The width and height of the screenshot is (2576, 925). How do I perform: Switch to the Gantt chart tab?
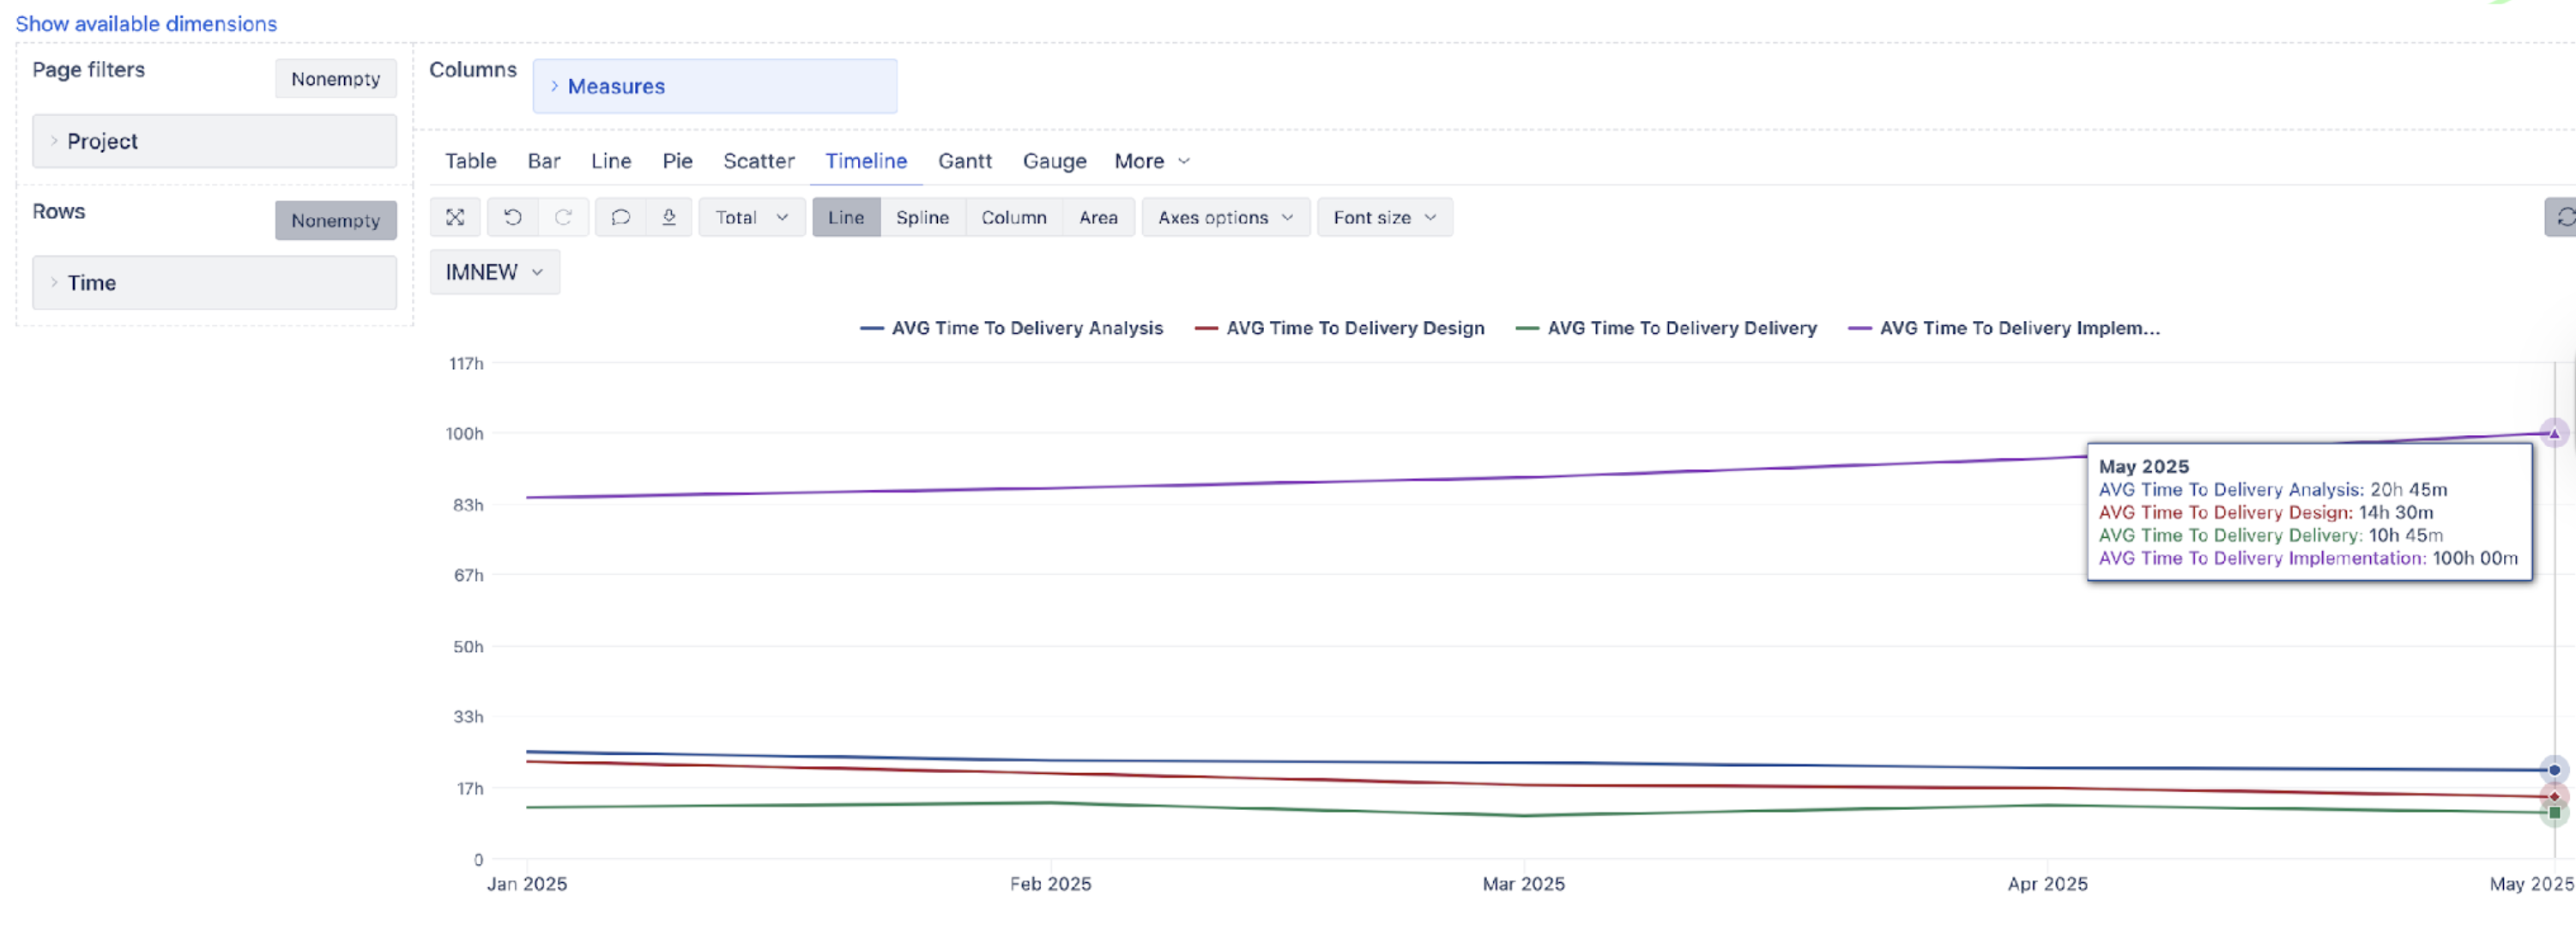click(x=964, y=161)
